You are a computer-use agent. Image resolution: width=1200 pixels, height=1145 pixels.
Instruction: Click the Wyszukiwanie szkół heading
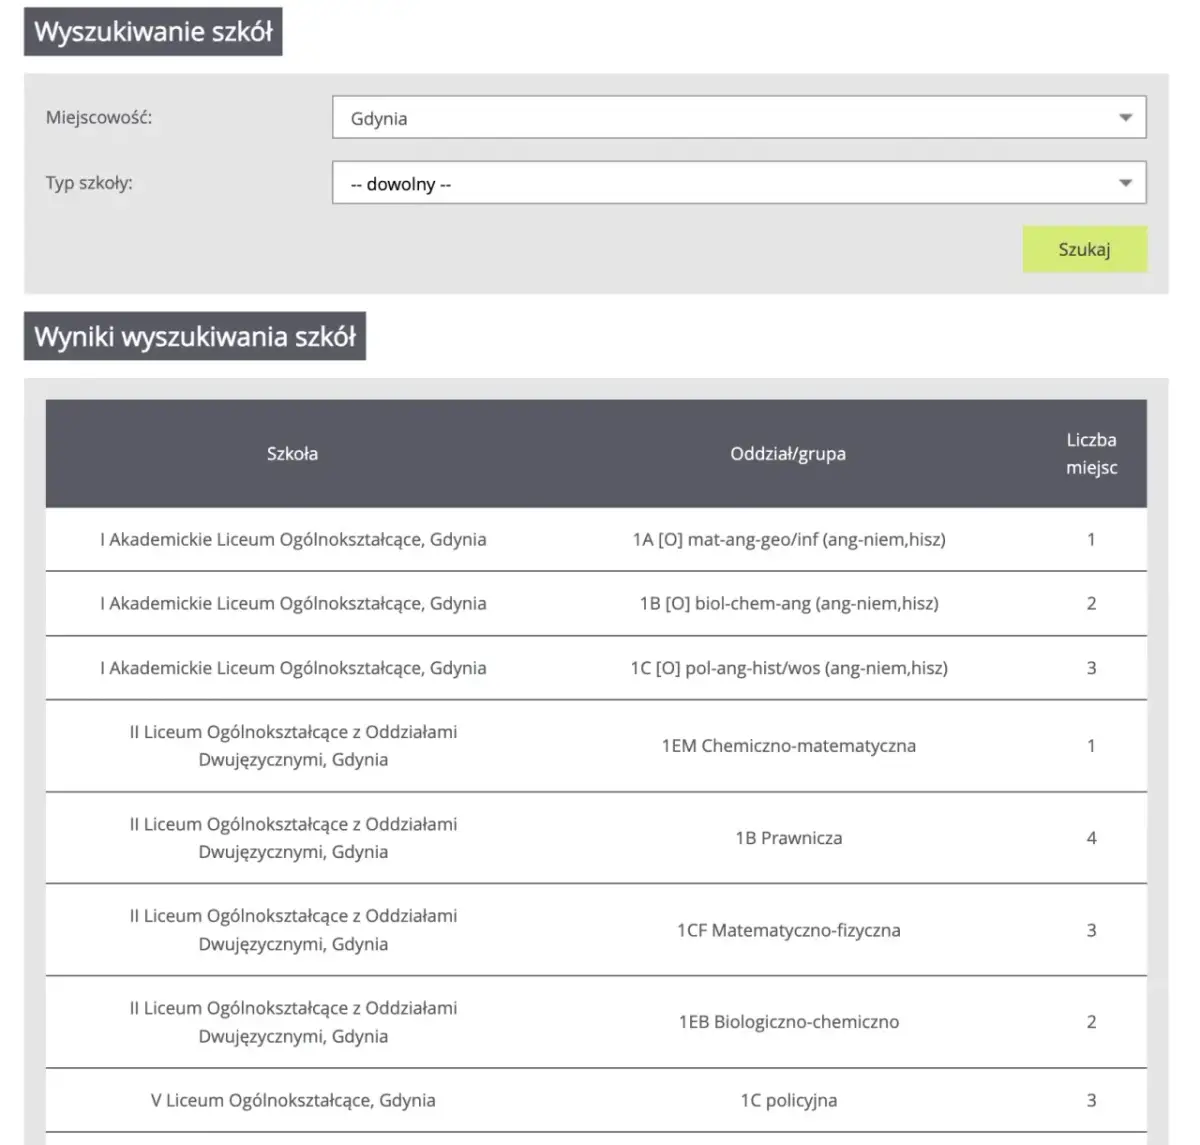[153, 32]
